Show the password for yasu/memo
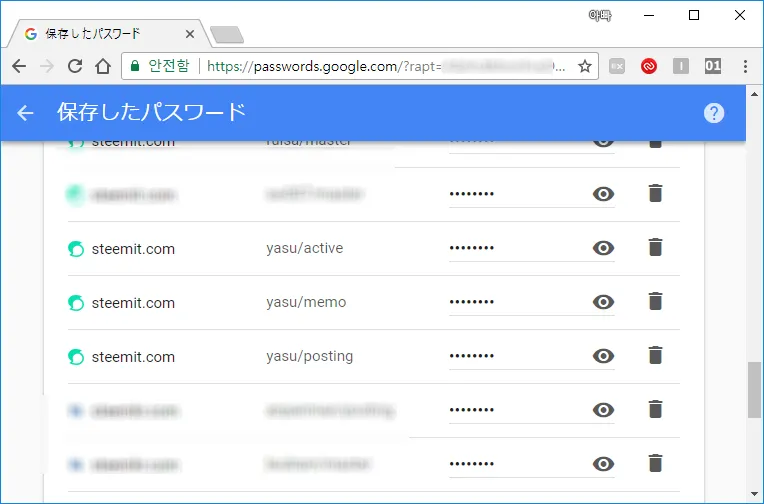 click(603, 302)
